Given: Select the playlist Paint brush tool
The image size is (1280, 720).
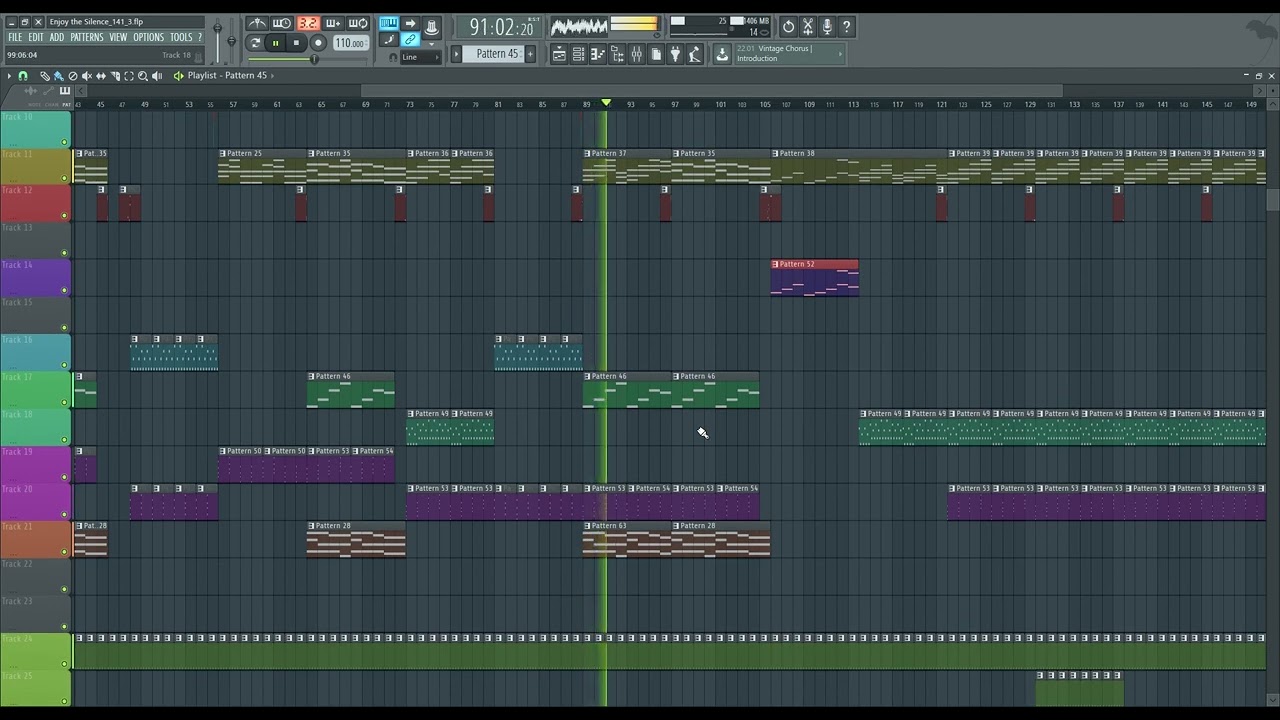Looking at the screenshot, I should pos(59,76).
